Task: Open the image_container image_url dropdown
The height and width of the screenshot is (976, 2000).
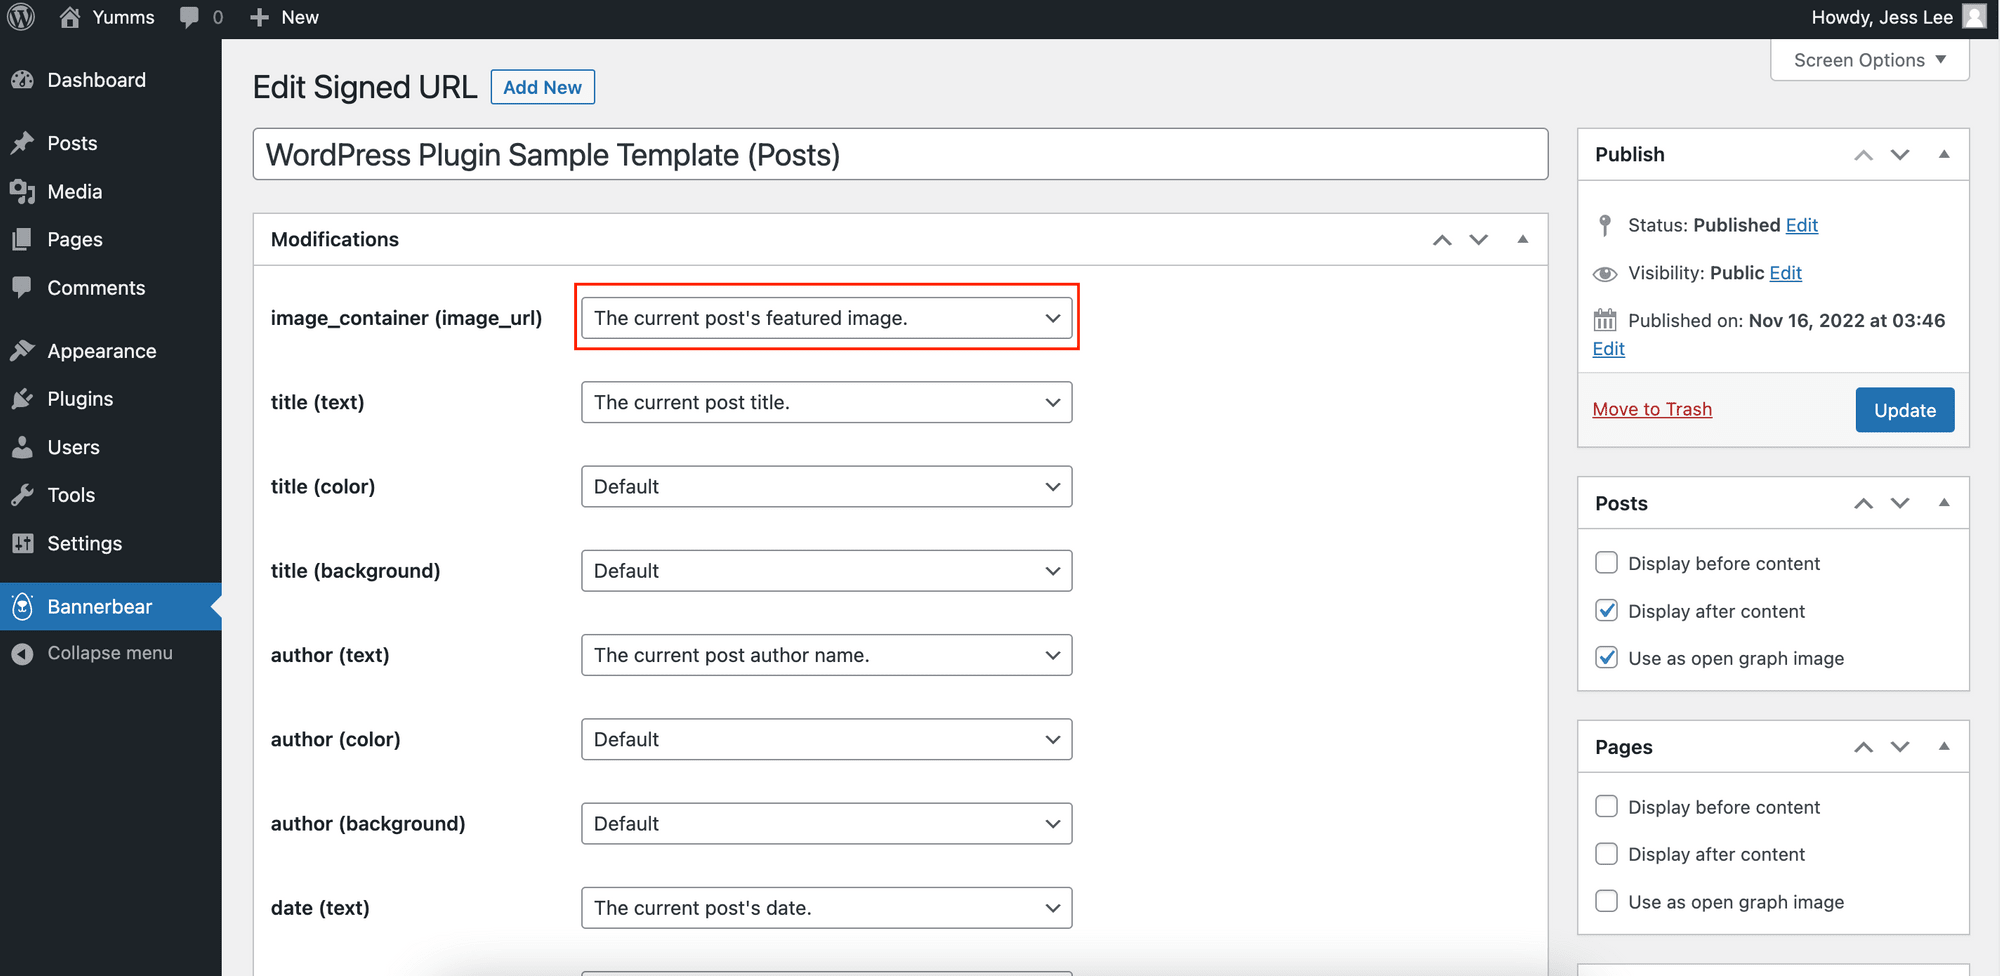Action: coord(826,318)
